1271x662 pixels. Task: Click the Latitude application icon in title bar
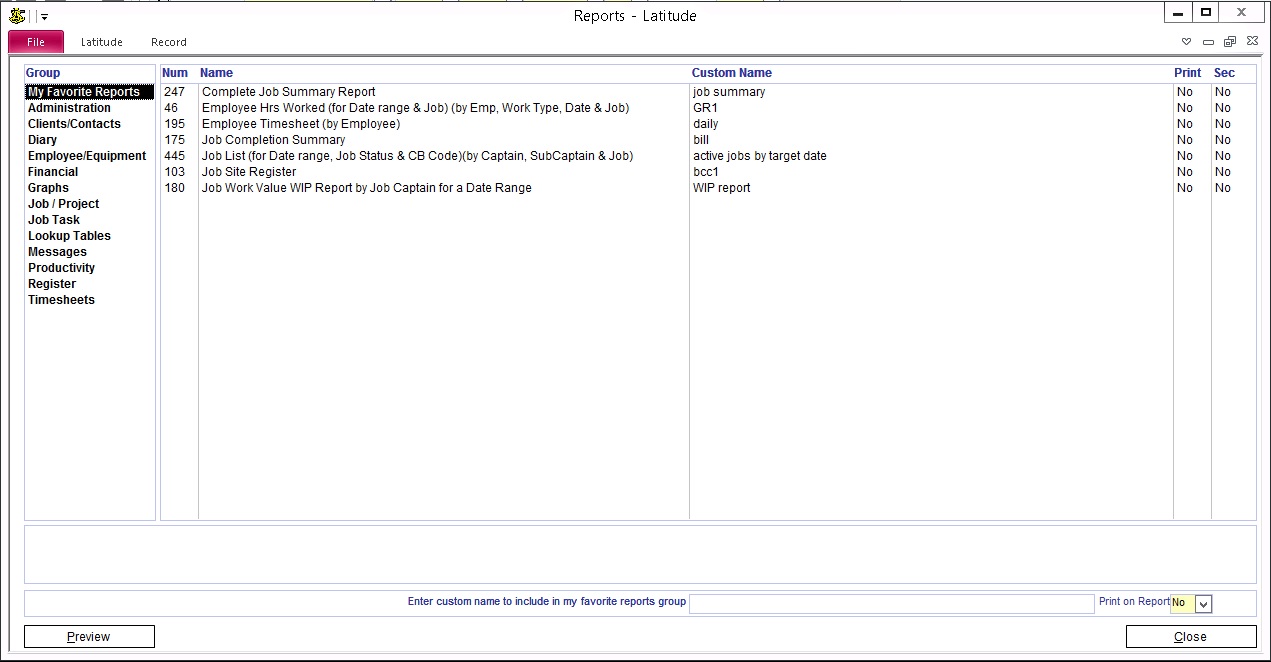pyautogui.click(x=16, y=16)
